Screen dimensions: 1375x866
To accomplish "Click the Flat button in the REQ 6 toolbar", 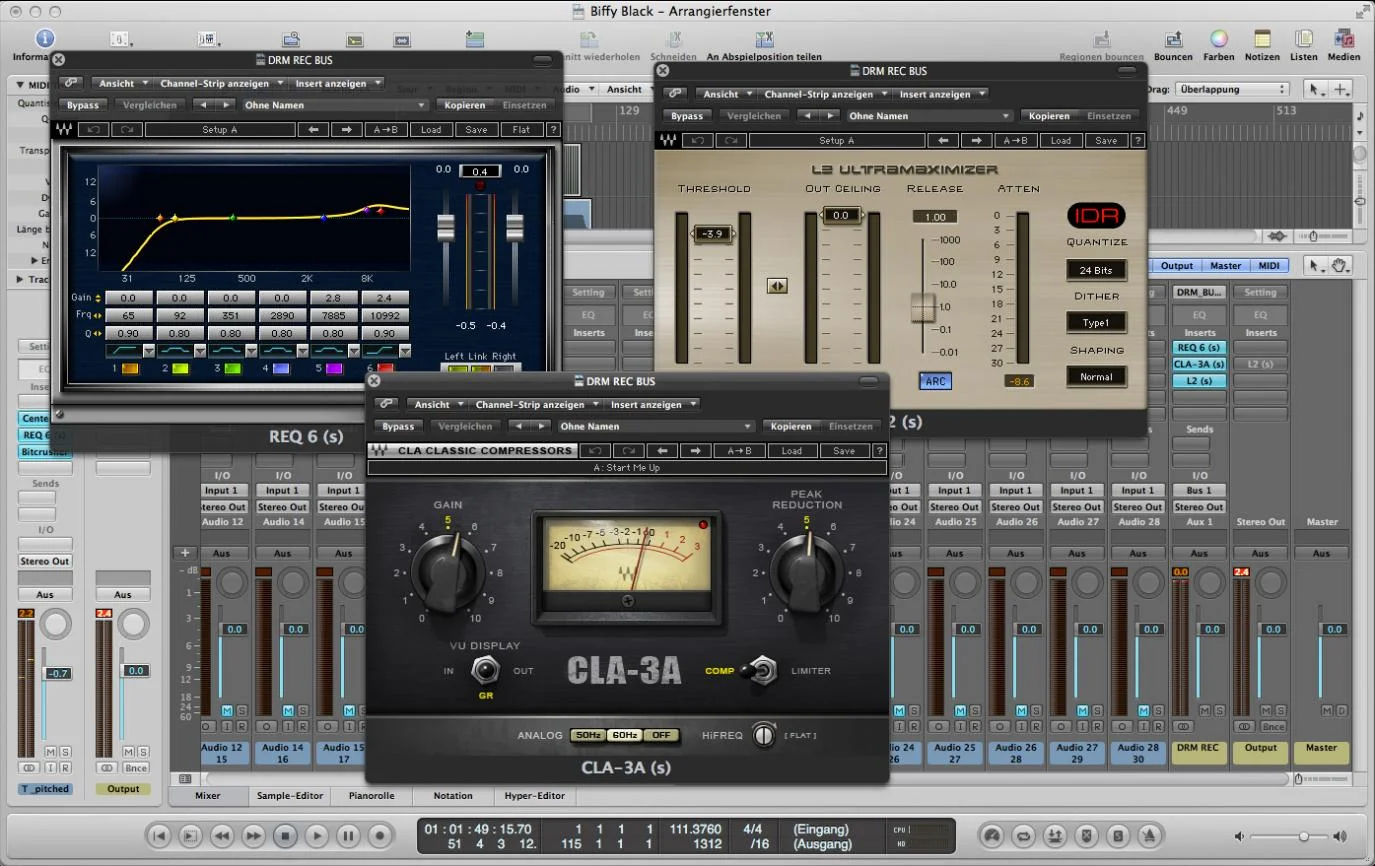I will [521, 130].
